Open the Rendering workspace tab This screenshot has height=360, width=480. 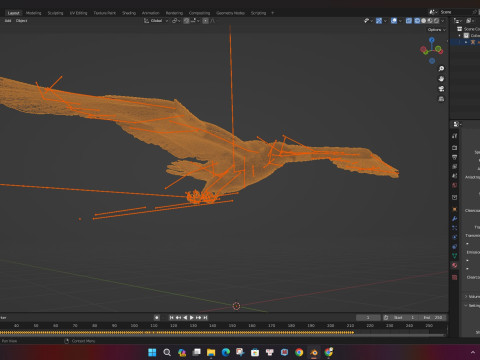tap(174, 13)
